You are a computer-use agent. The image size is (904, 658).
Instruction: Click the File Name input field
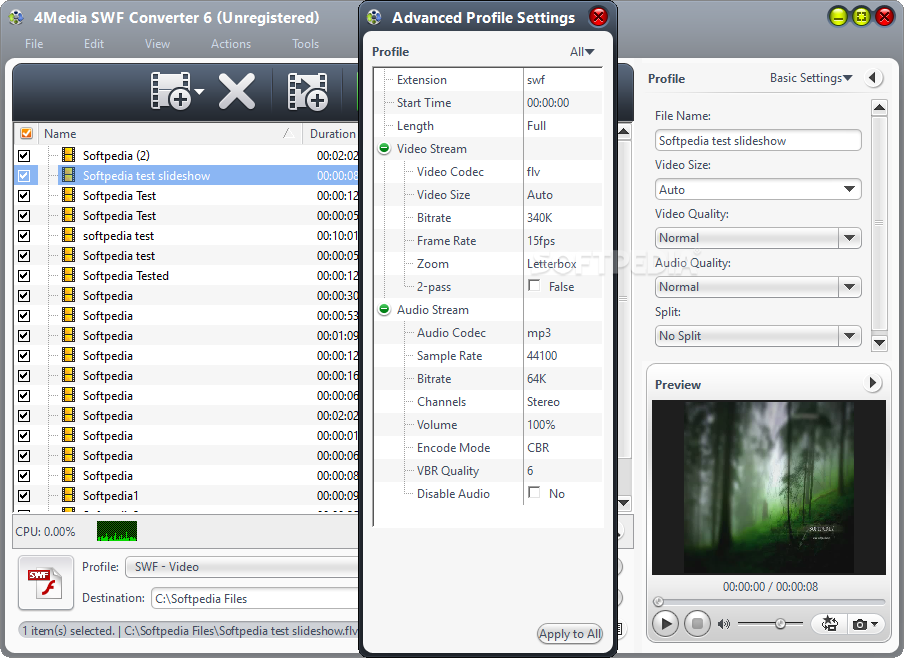(x=758, y=141)
